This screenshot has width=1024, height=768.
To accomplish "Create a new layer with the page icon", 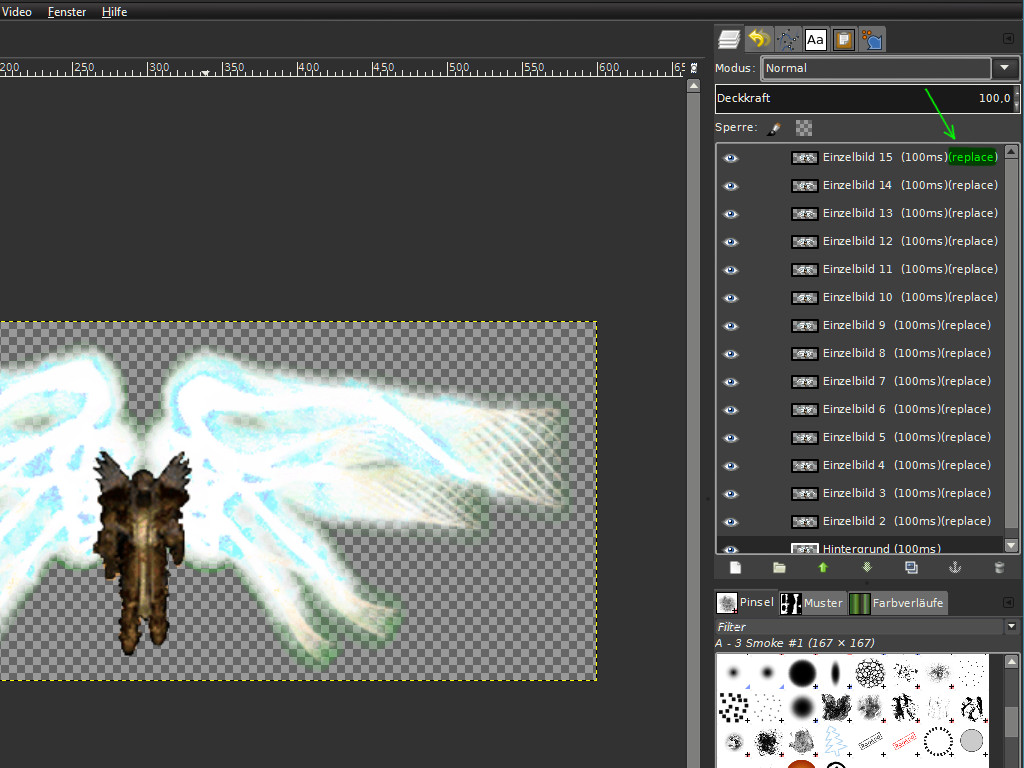I will click(735, 567).
